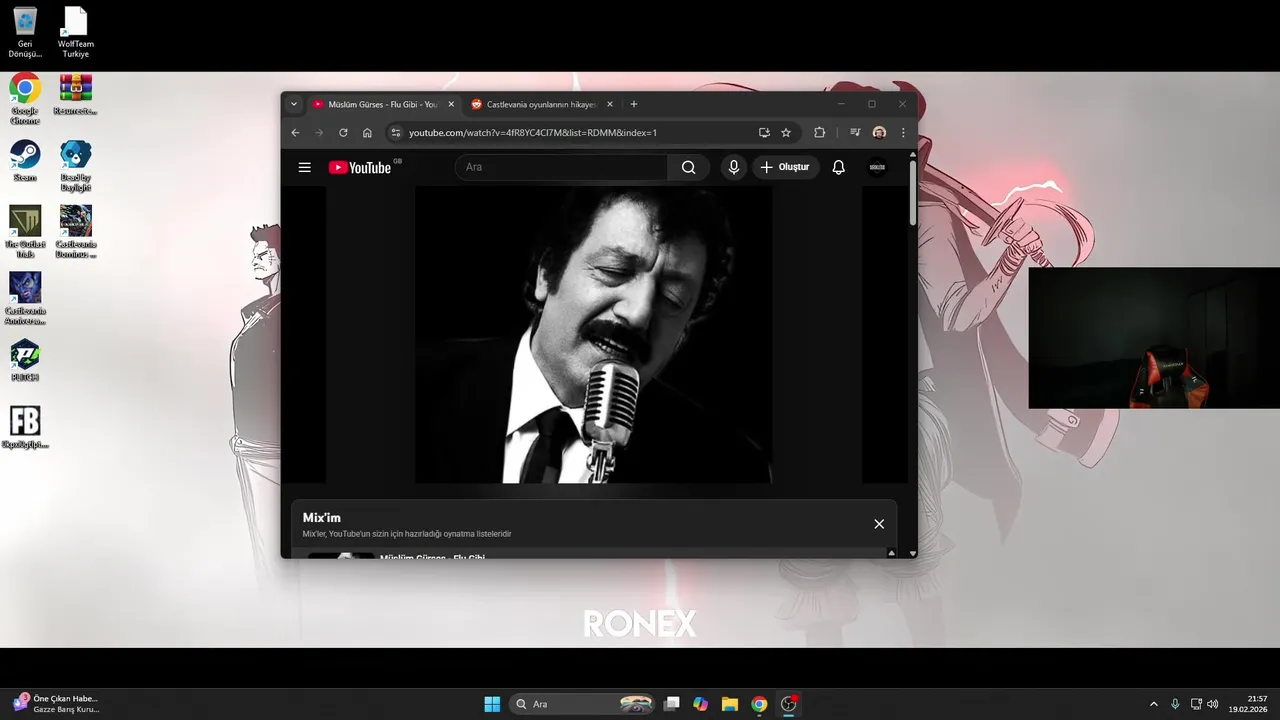Install app icon in the address bar

(764, 132)
